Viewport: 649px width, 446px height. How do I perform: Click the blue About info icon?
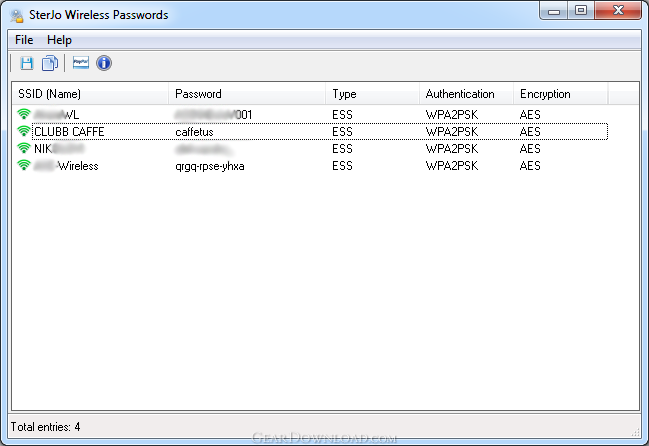tap(104, 63)
